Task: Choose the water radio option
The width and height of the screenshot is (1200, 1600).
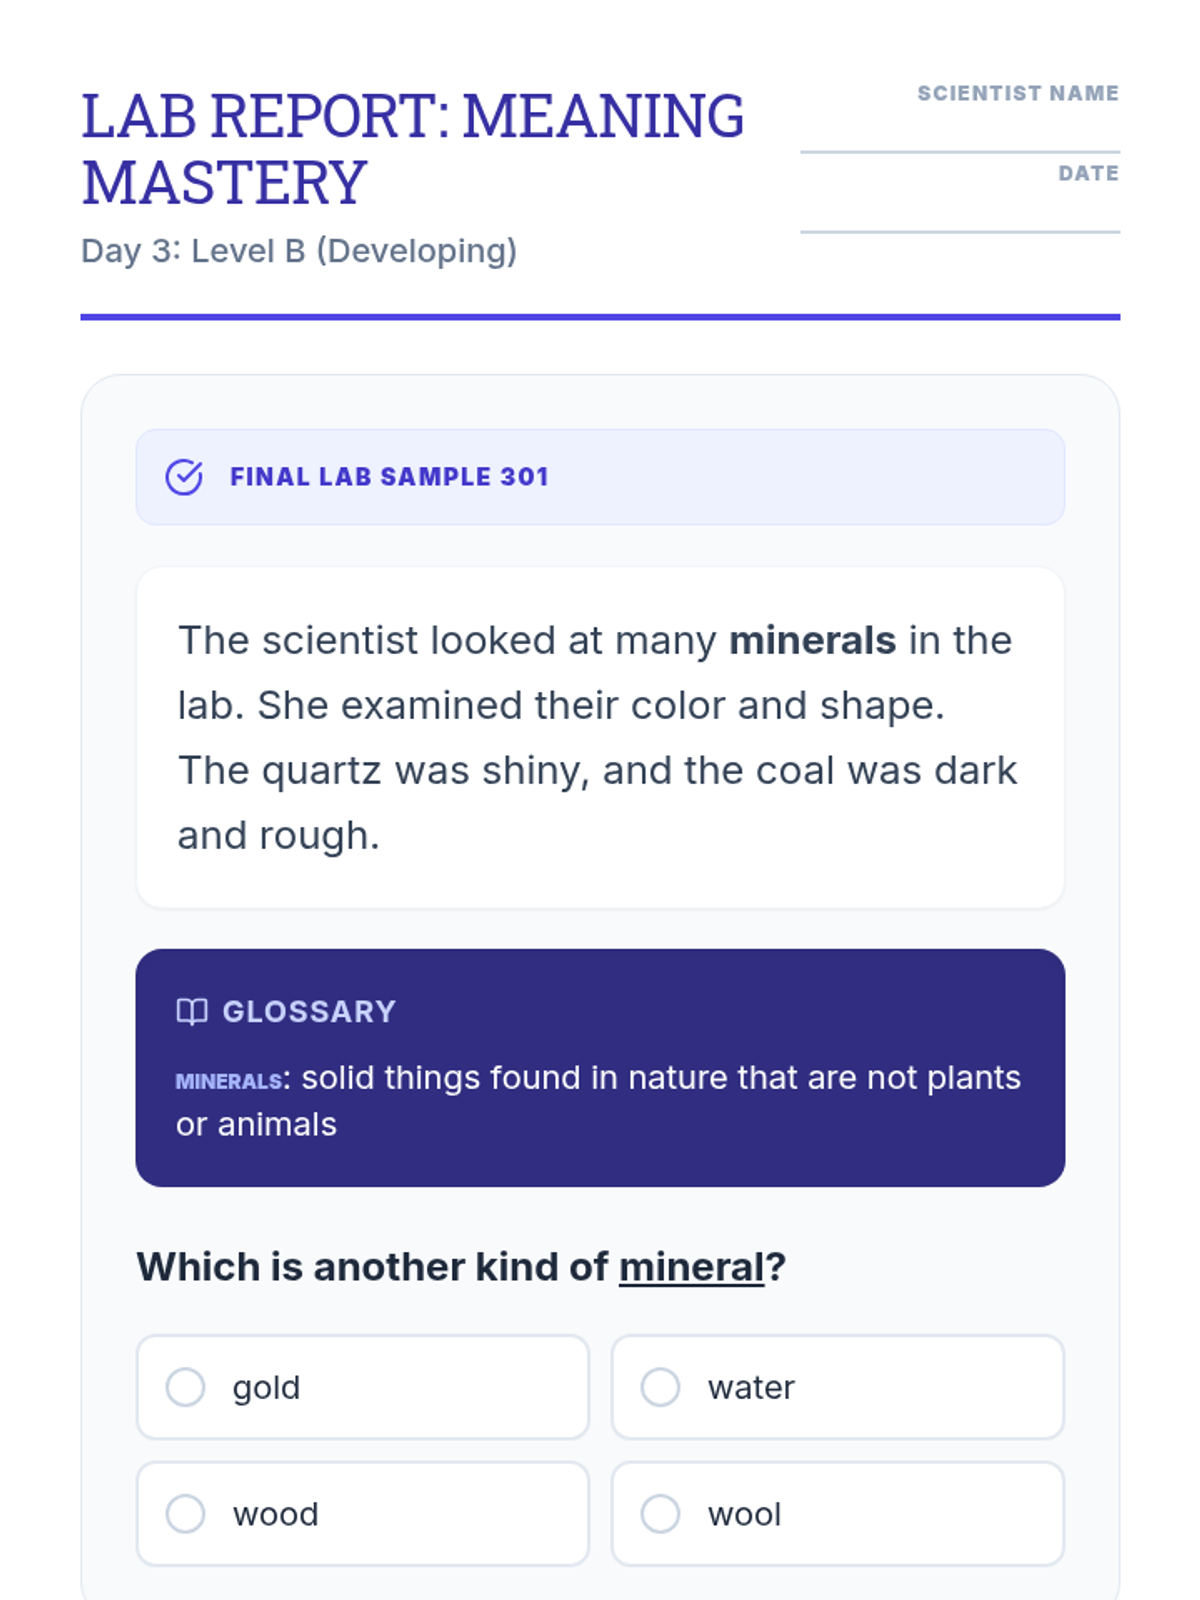Action: pyautogui.click(x=660, y=1387)
